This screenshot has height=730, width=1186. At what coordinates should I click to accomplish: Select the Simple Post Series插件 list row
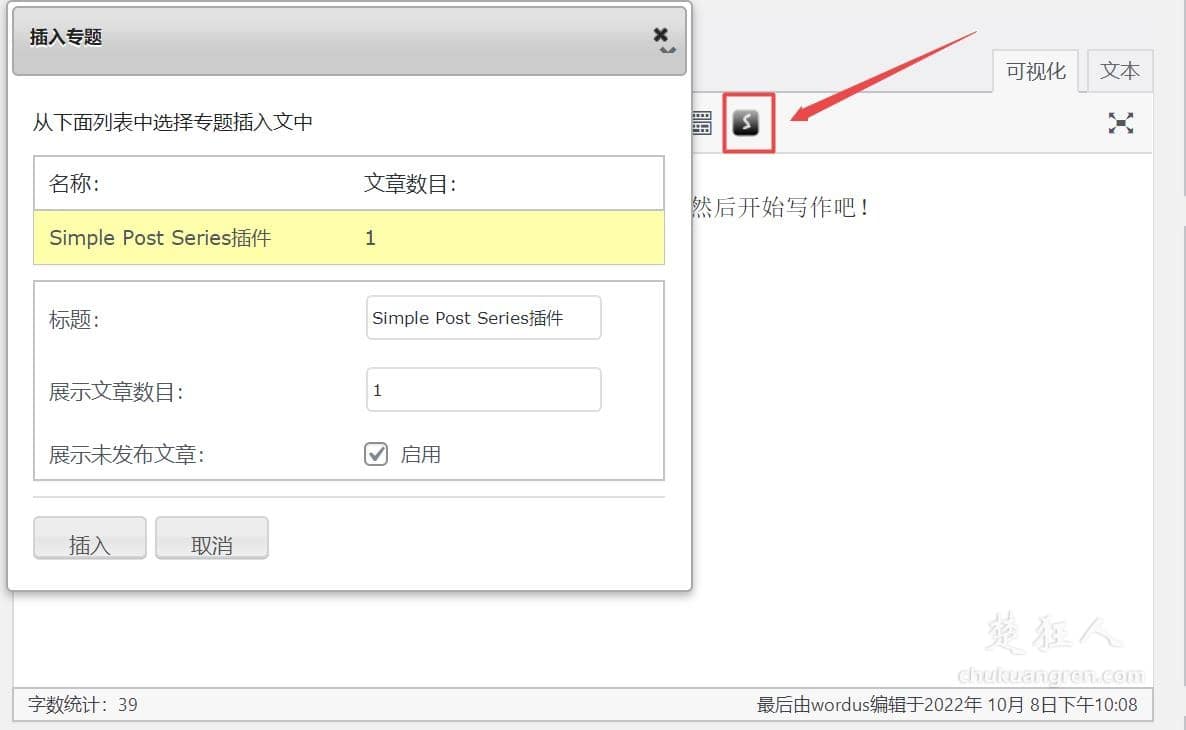(x=349, y=238)
